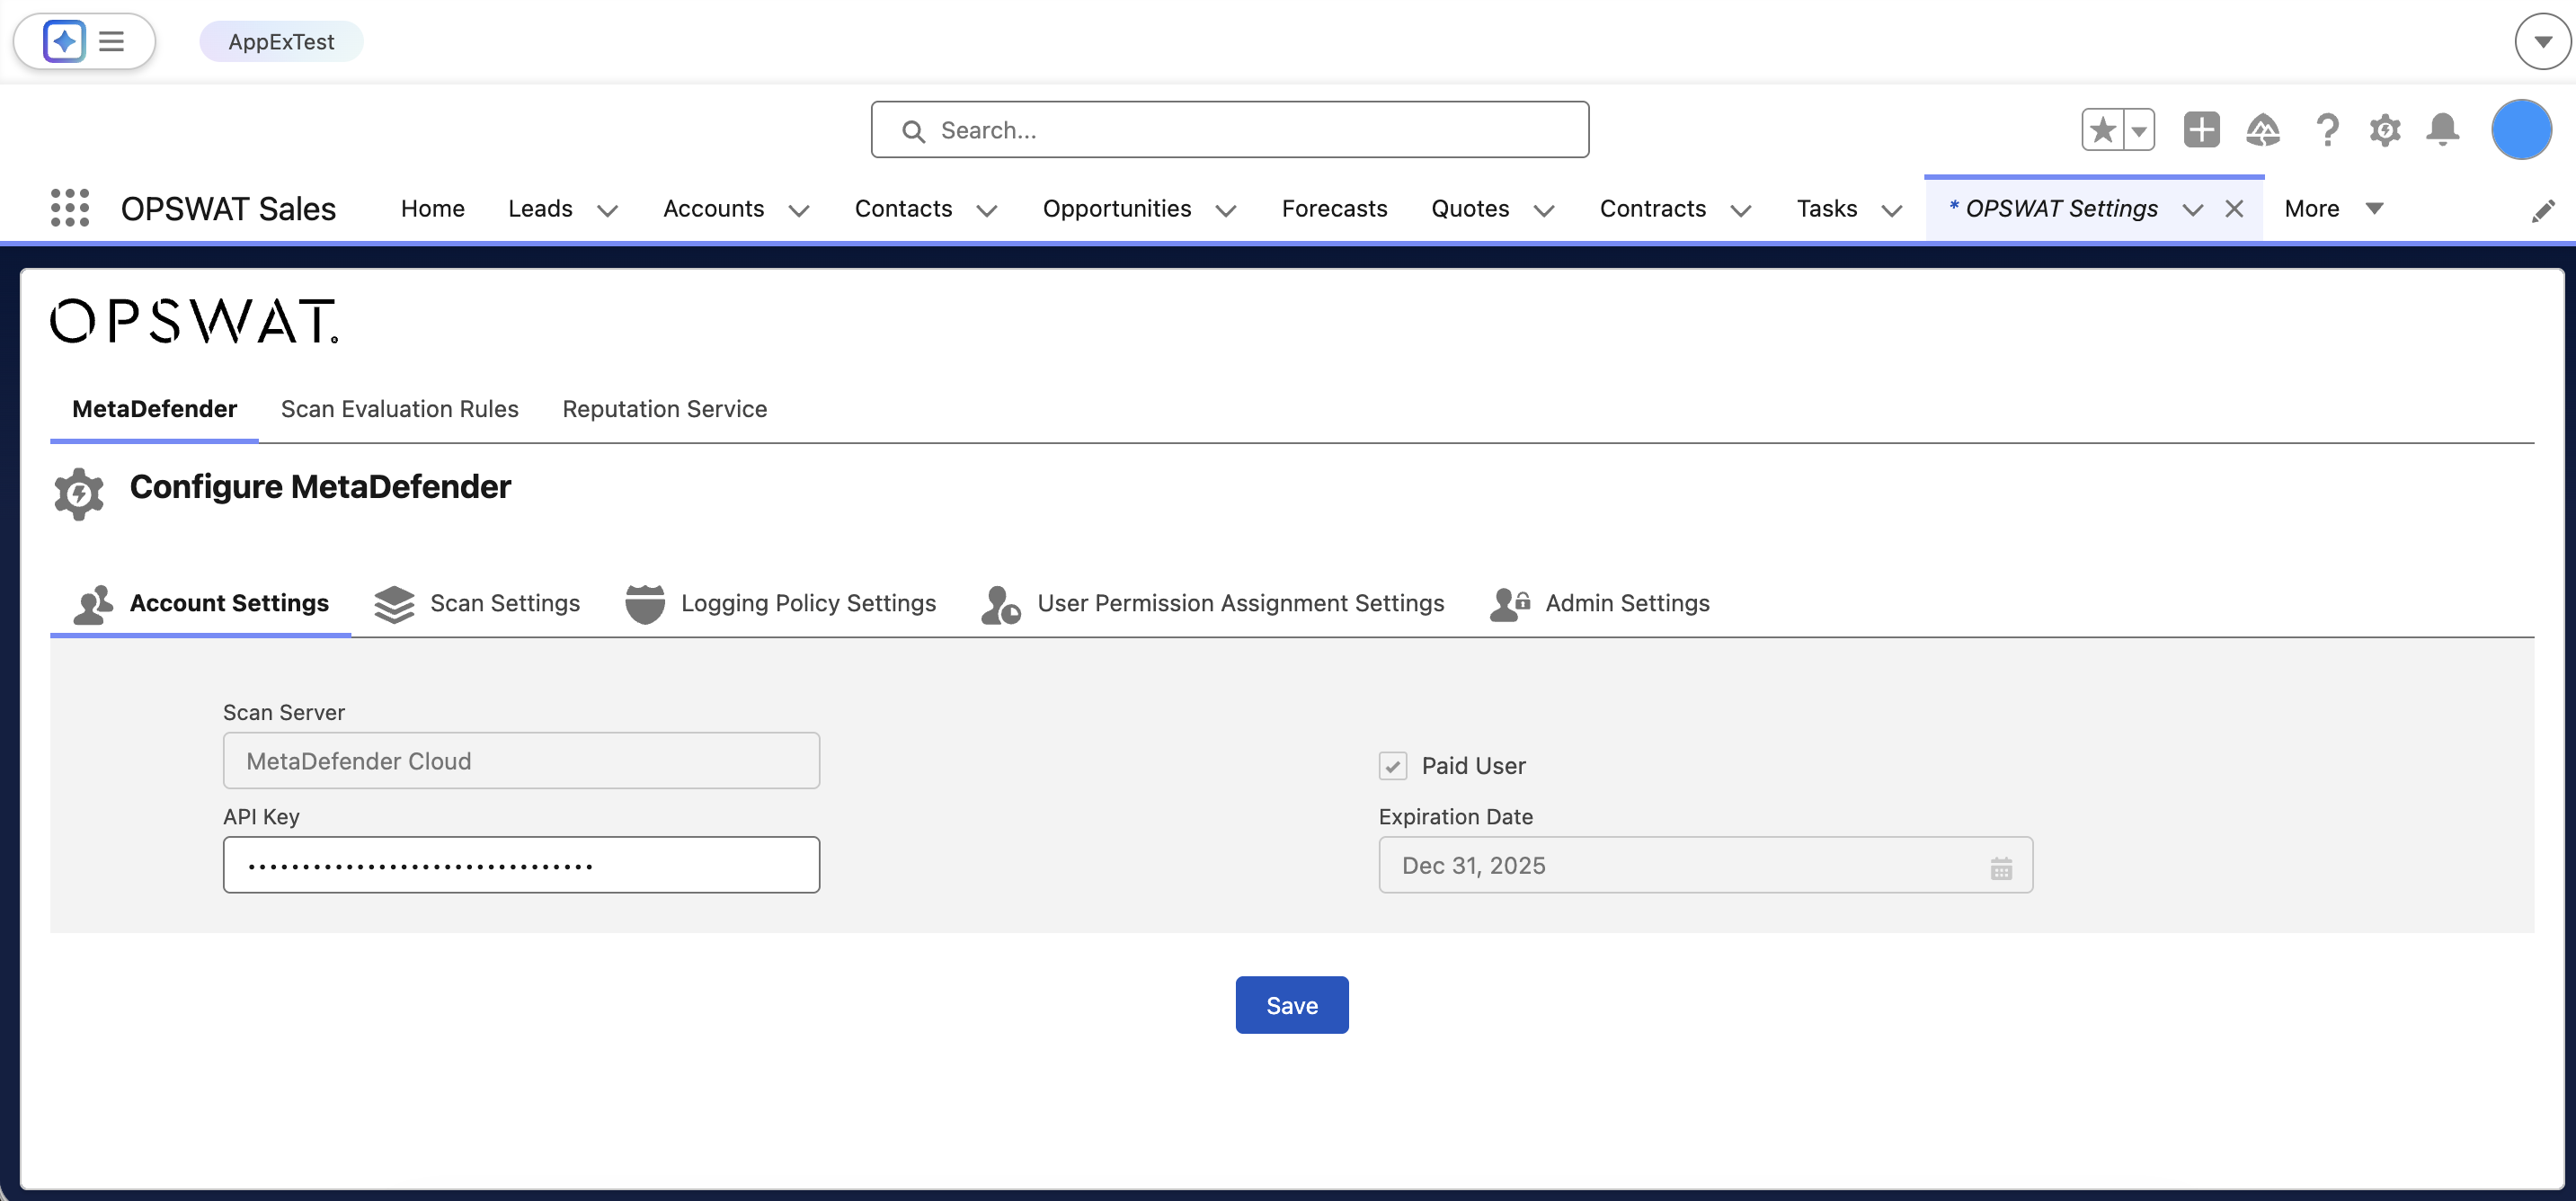Image resolution: width=2576 pixels, height=1201 pixels.
Task: Click into the API Key field
Action: click(x=521, y=865)
